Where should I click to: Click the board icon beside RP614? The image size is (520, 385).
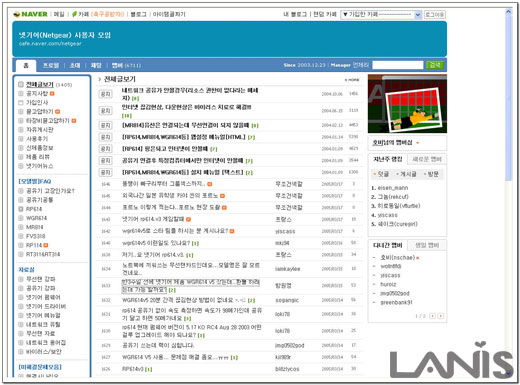coord(21,209)
